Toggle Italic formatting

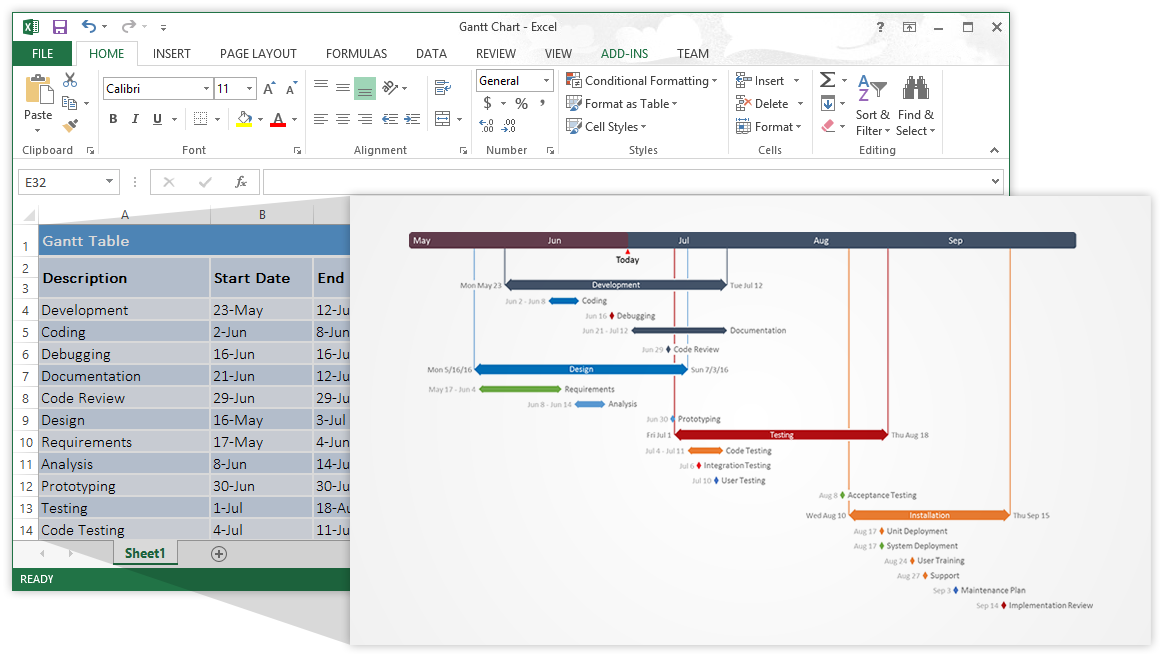pyautogui.click(x=135, y=119)
